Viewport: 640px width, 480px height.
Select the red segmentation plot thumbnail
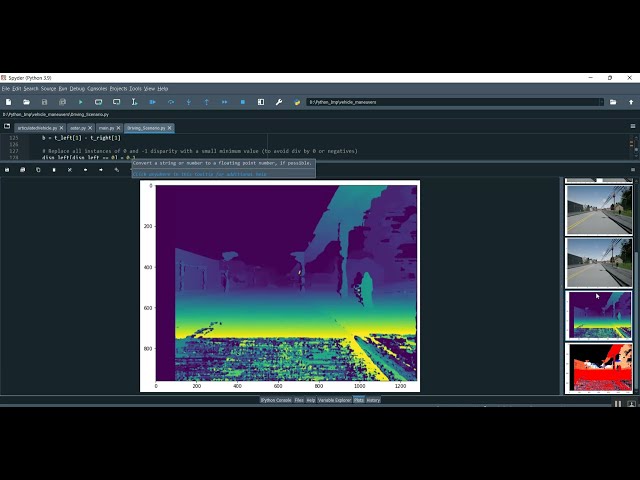click(x=599, y=368)
